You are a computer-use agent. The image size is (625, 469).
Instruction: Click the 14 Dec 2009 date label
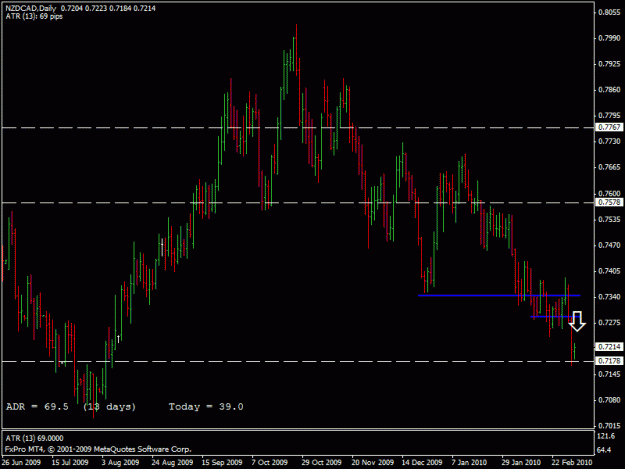click(x=422, y=462)
